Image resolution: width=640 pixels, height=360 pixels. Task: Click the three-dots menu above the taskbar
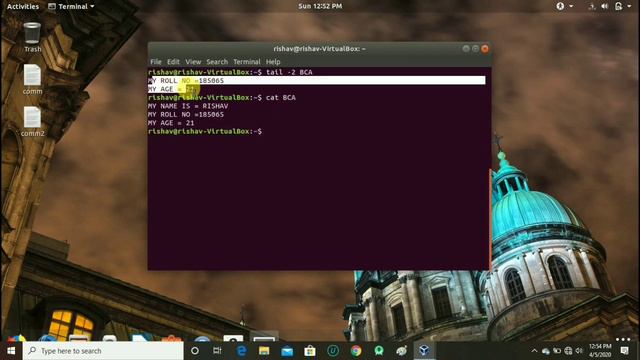[x=623, y=339]
